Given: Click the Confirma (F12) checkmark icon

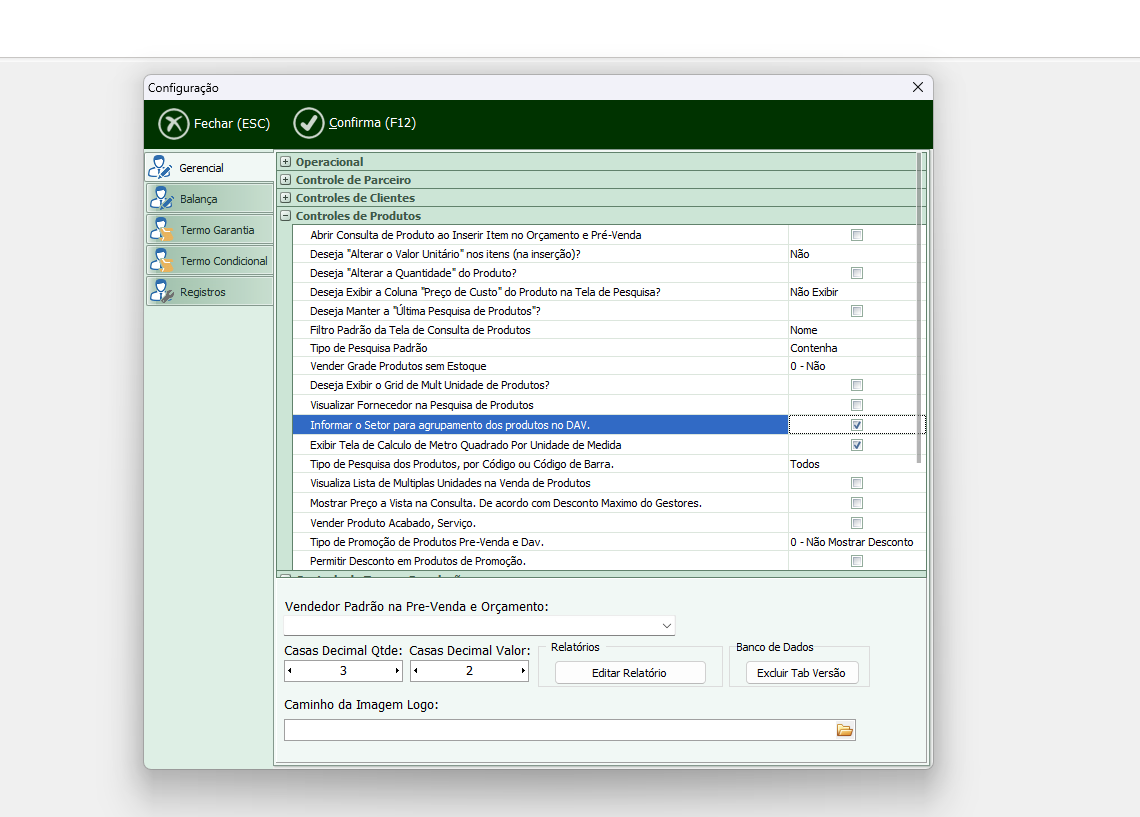Looking at the screenshot, I should 309,123.
